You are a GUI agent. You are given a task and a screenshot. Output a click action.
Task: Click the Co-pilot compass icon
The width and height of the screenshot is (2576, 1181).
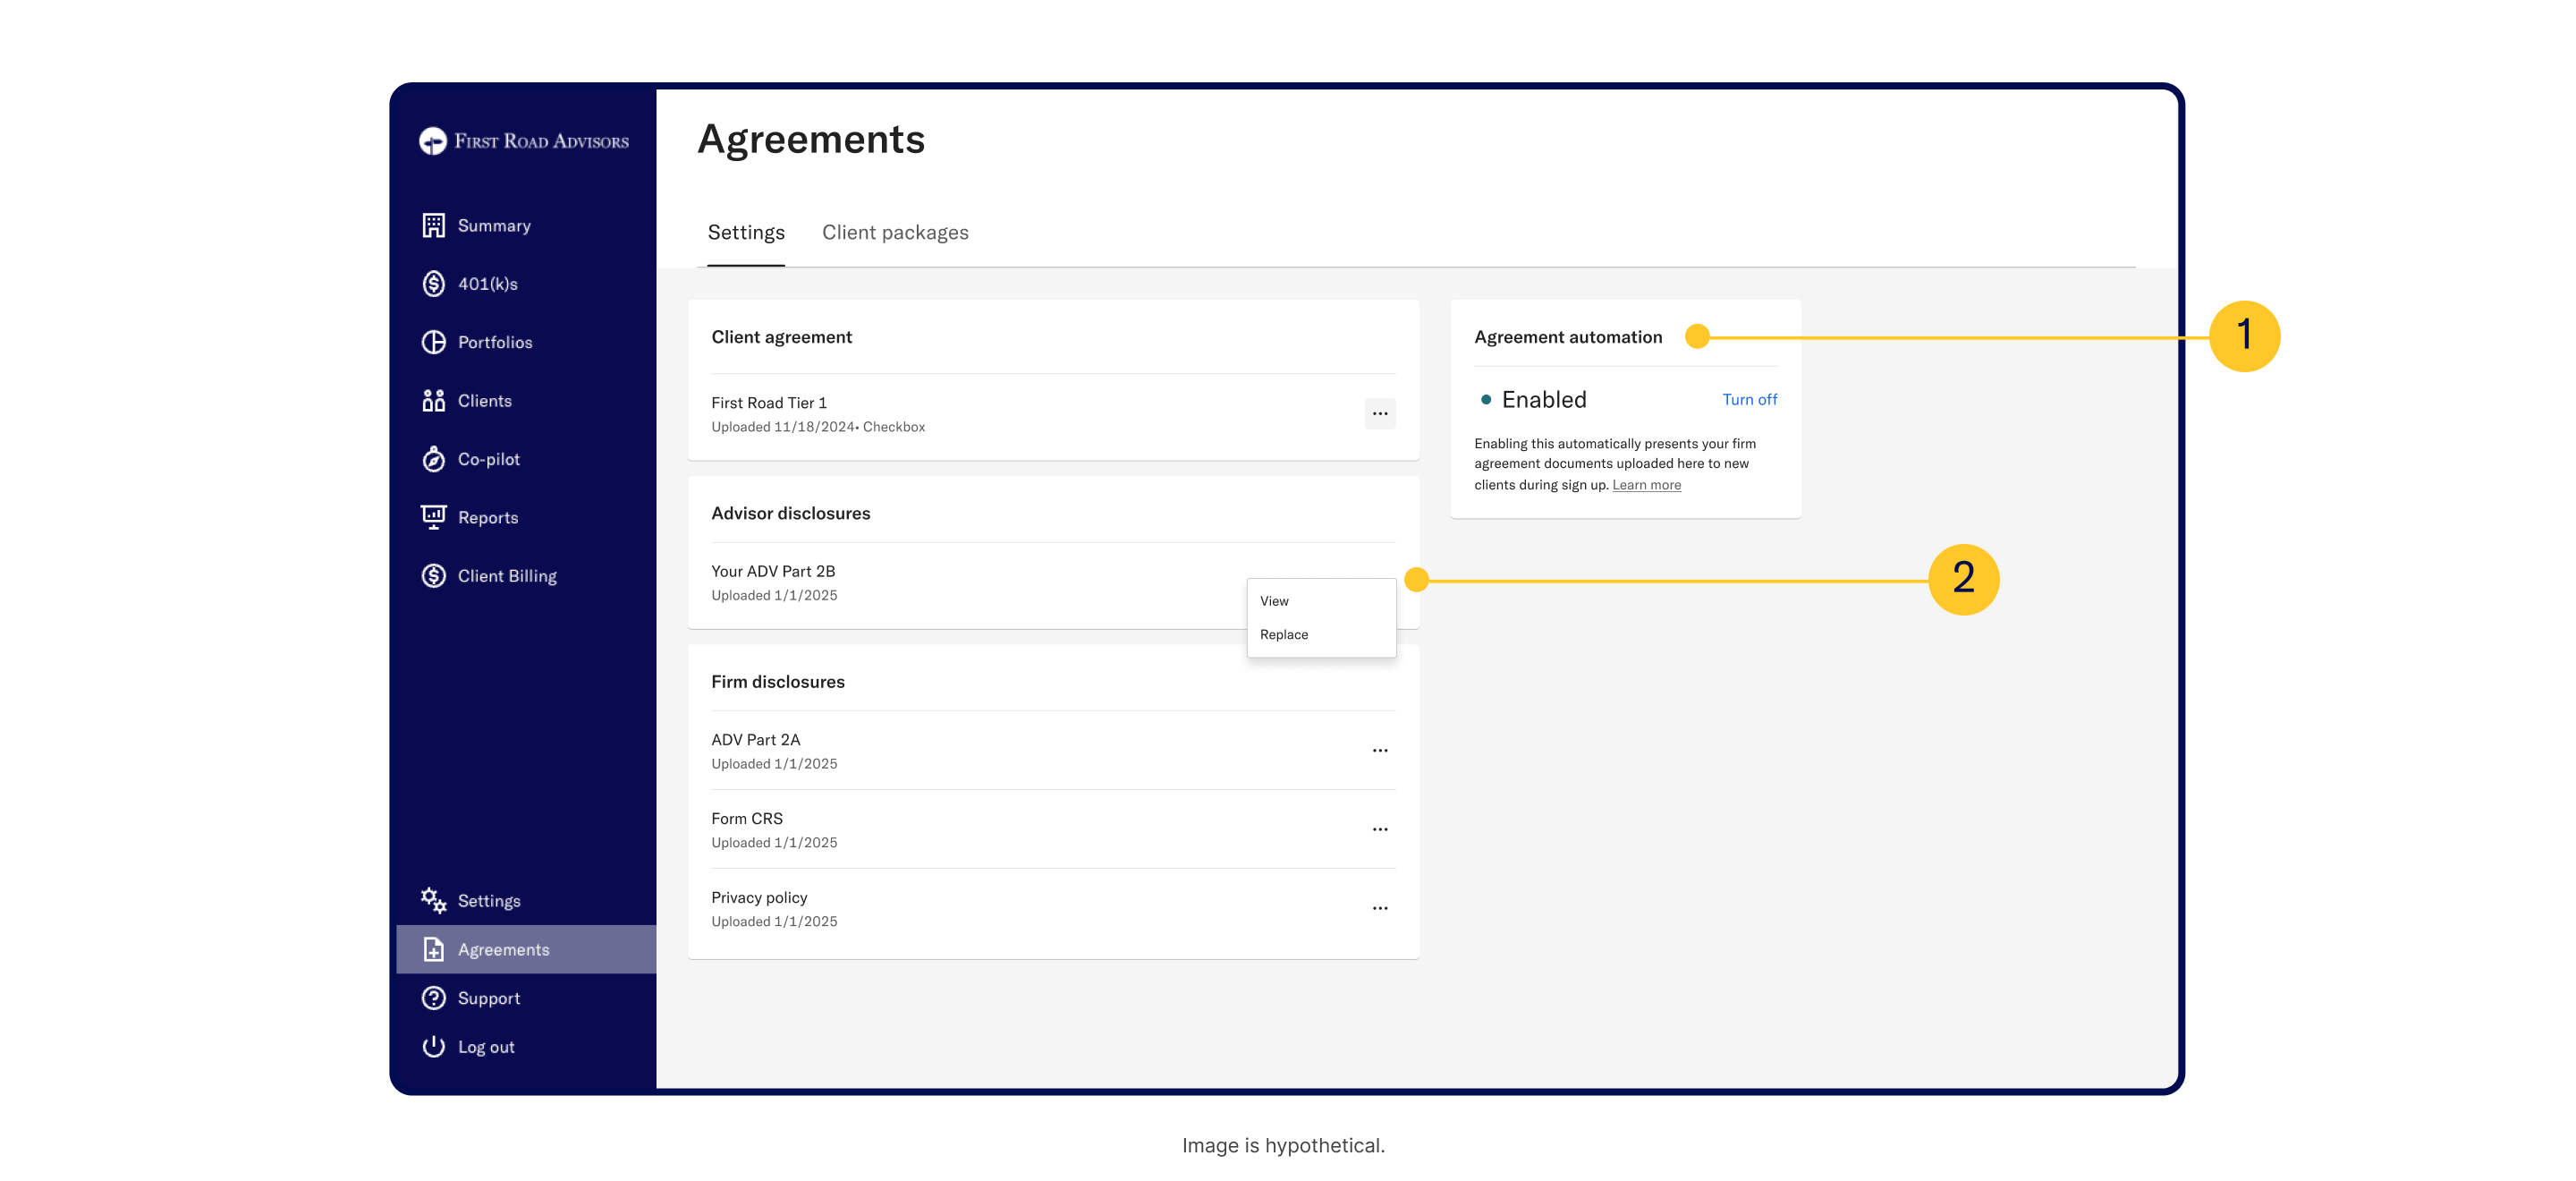pyautogui.click(x=433, y=459)
